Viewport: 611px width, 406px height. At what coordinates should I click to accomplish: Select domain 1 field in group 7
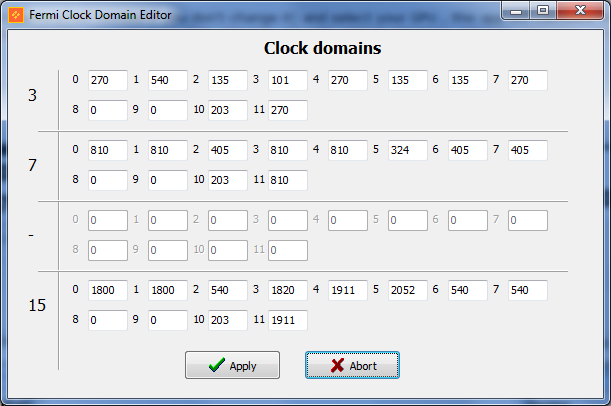168,150
